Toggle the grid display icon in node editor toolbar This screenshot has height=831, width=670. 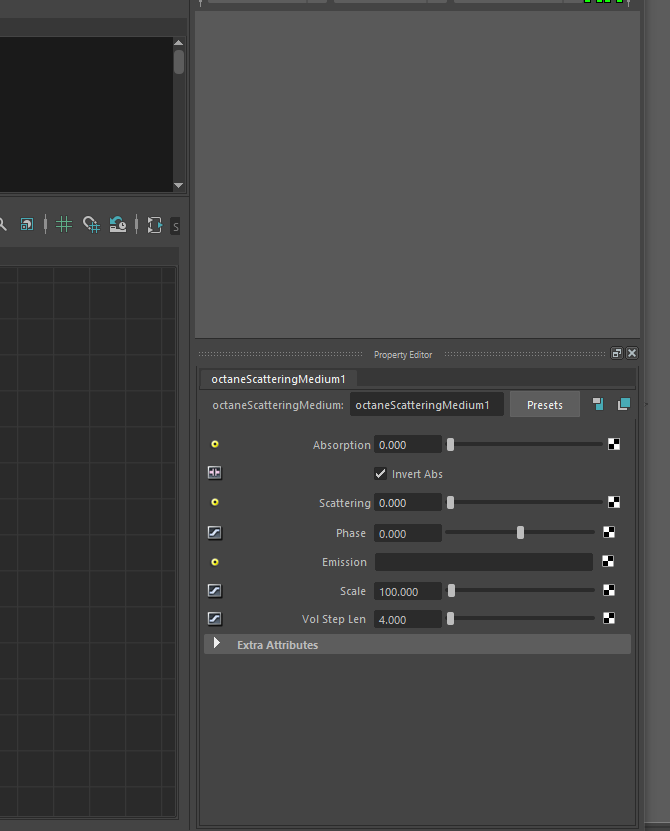click(64, 224)
